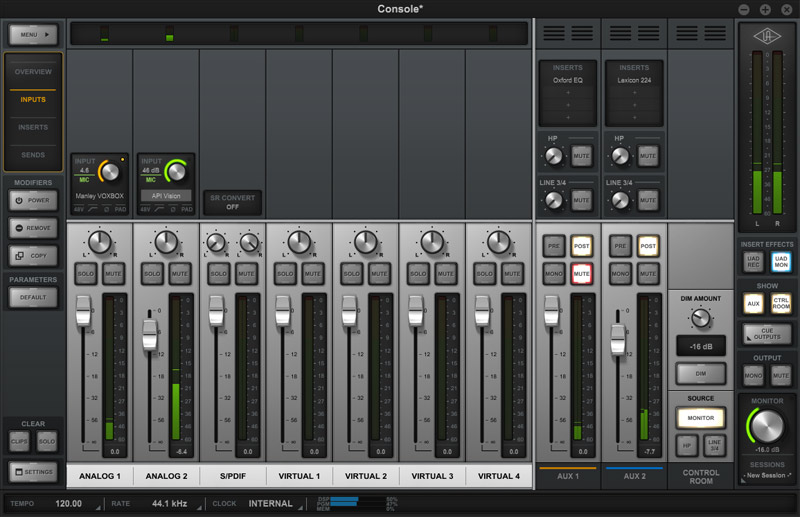Mute the S/PDIF channel
The width and height of the screenshot is (800, 517).
pos(246,274)
